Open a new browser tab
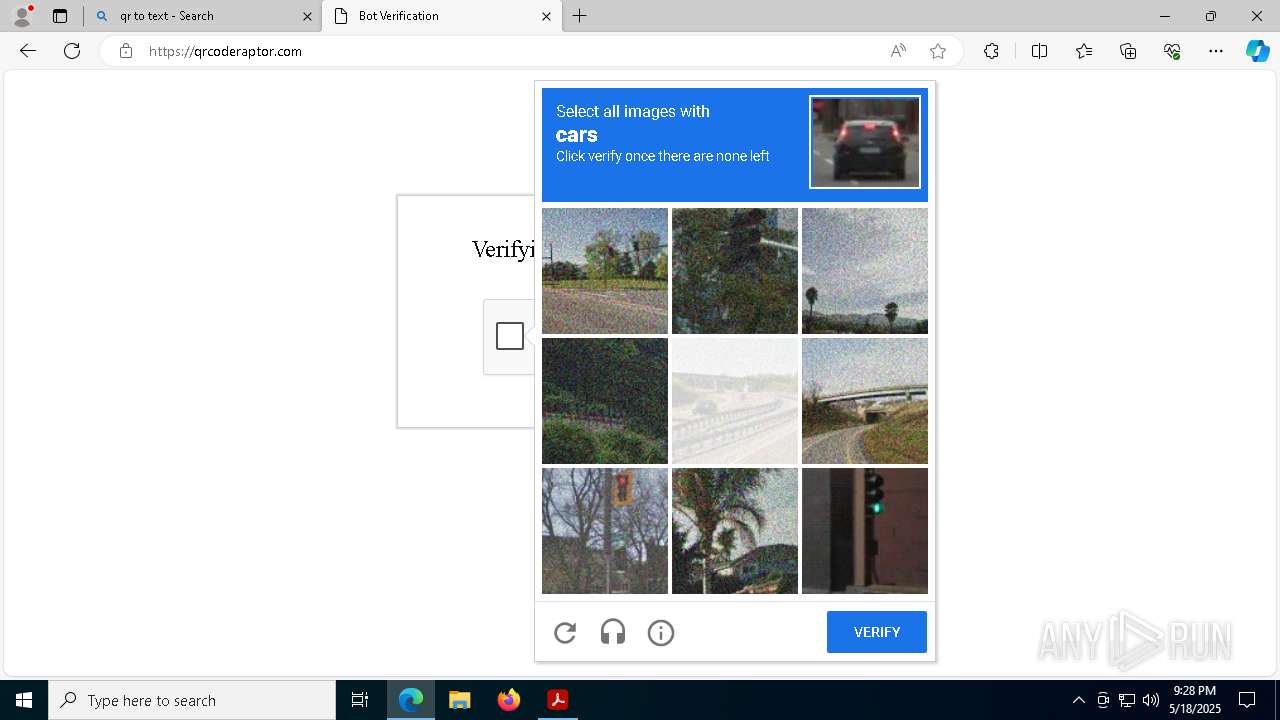The image size is (1280, 720). click(580, 16)
